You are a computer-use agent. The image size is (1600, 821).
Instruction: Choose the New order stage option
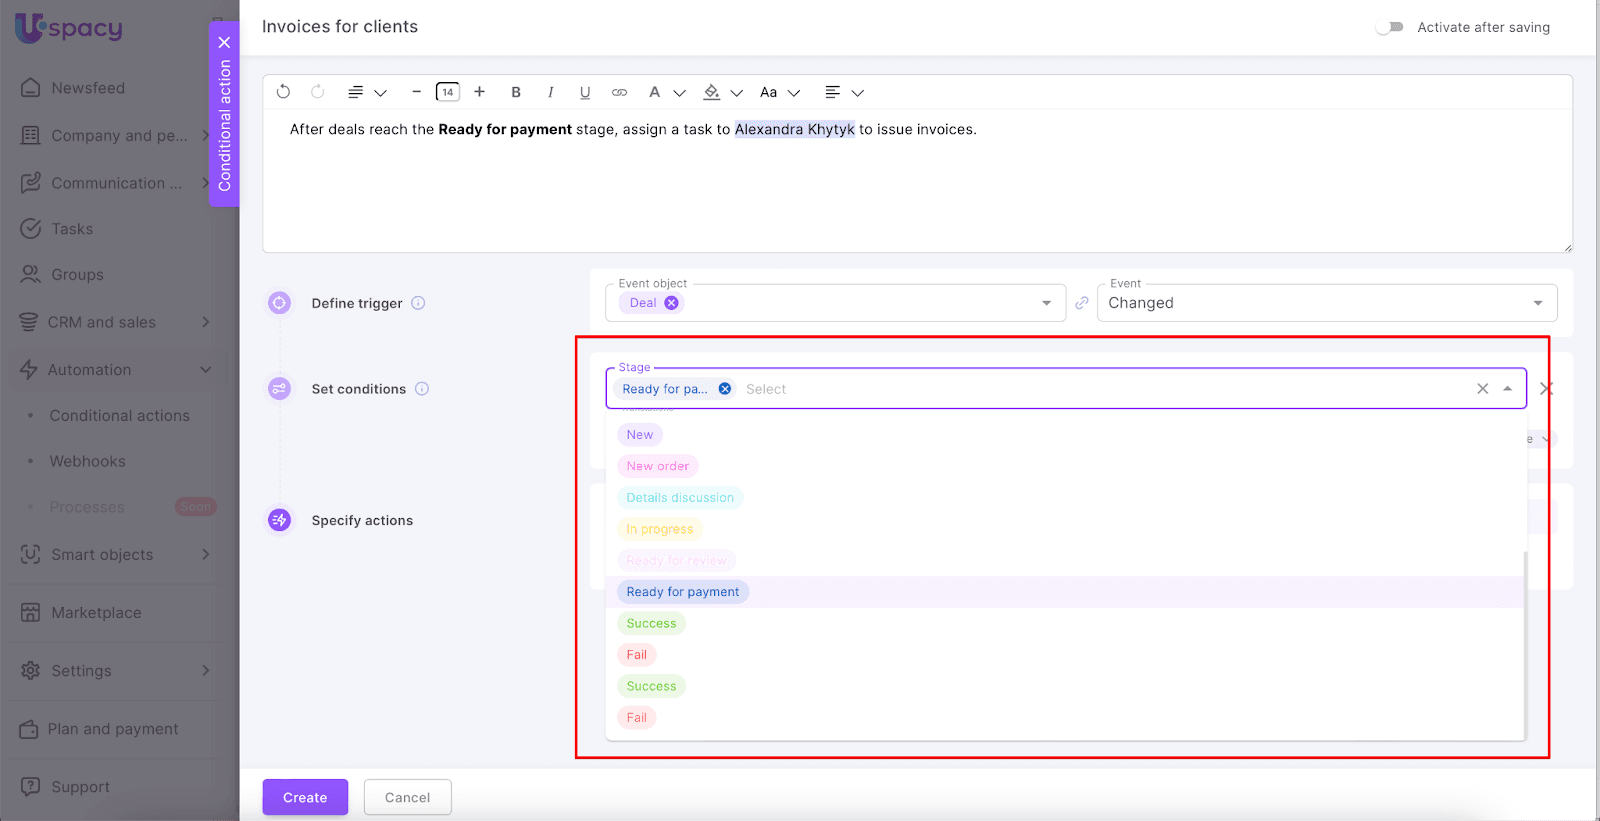657,466
